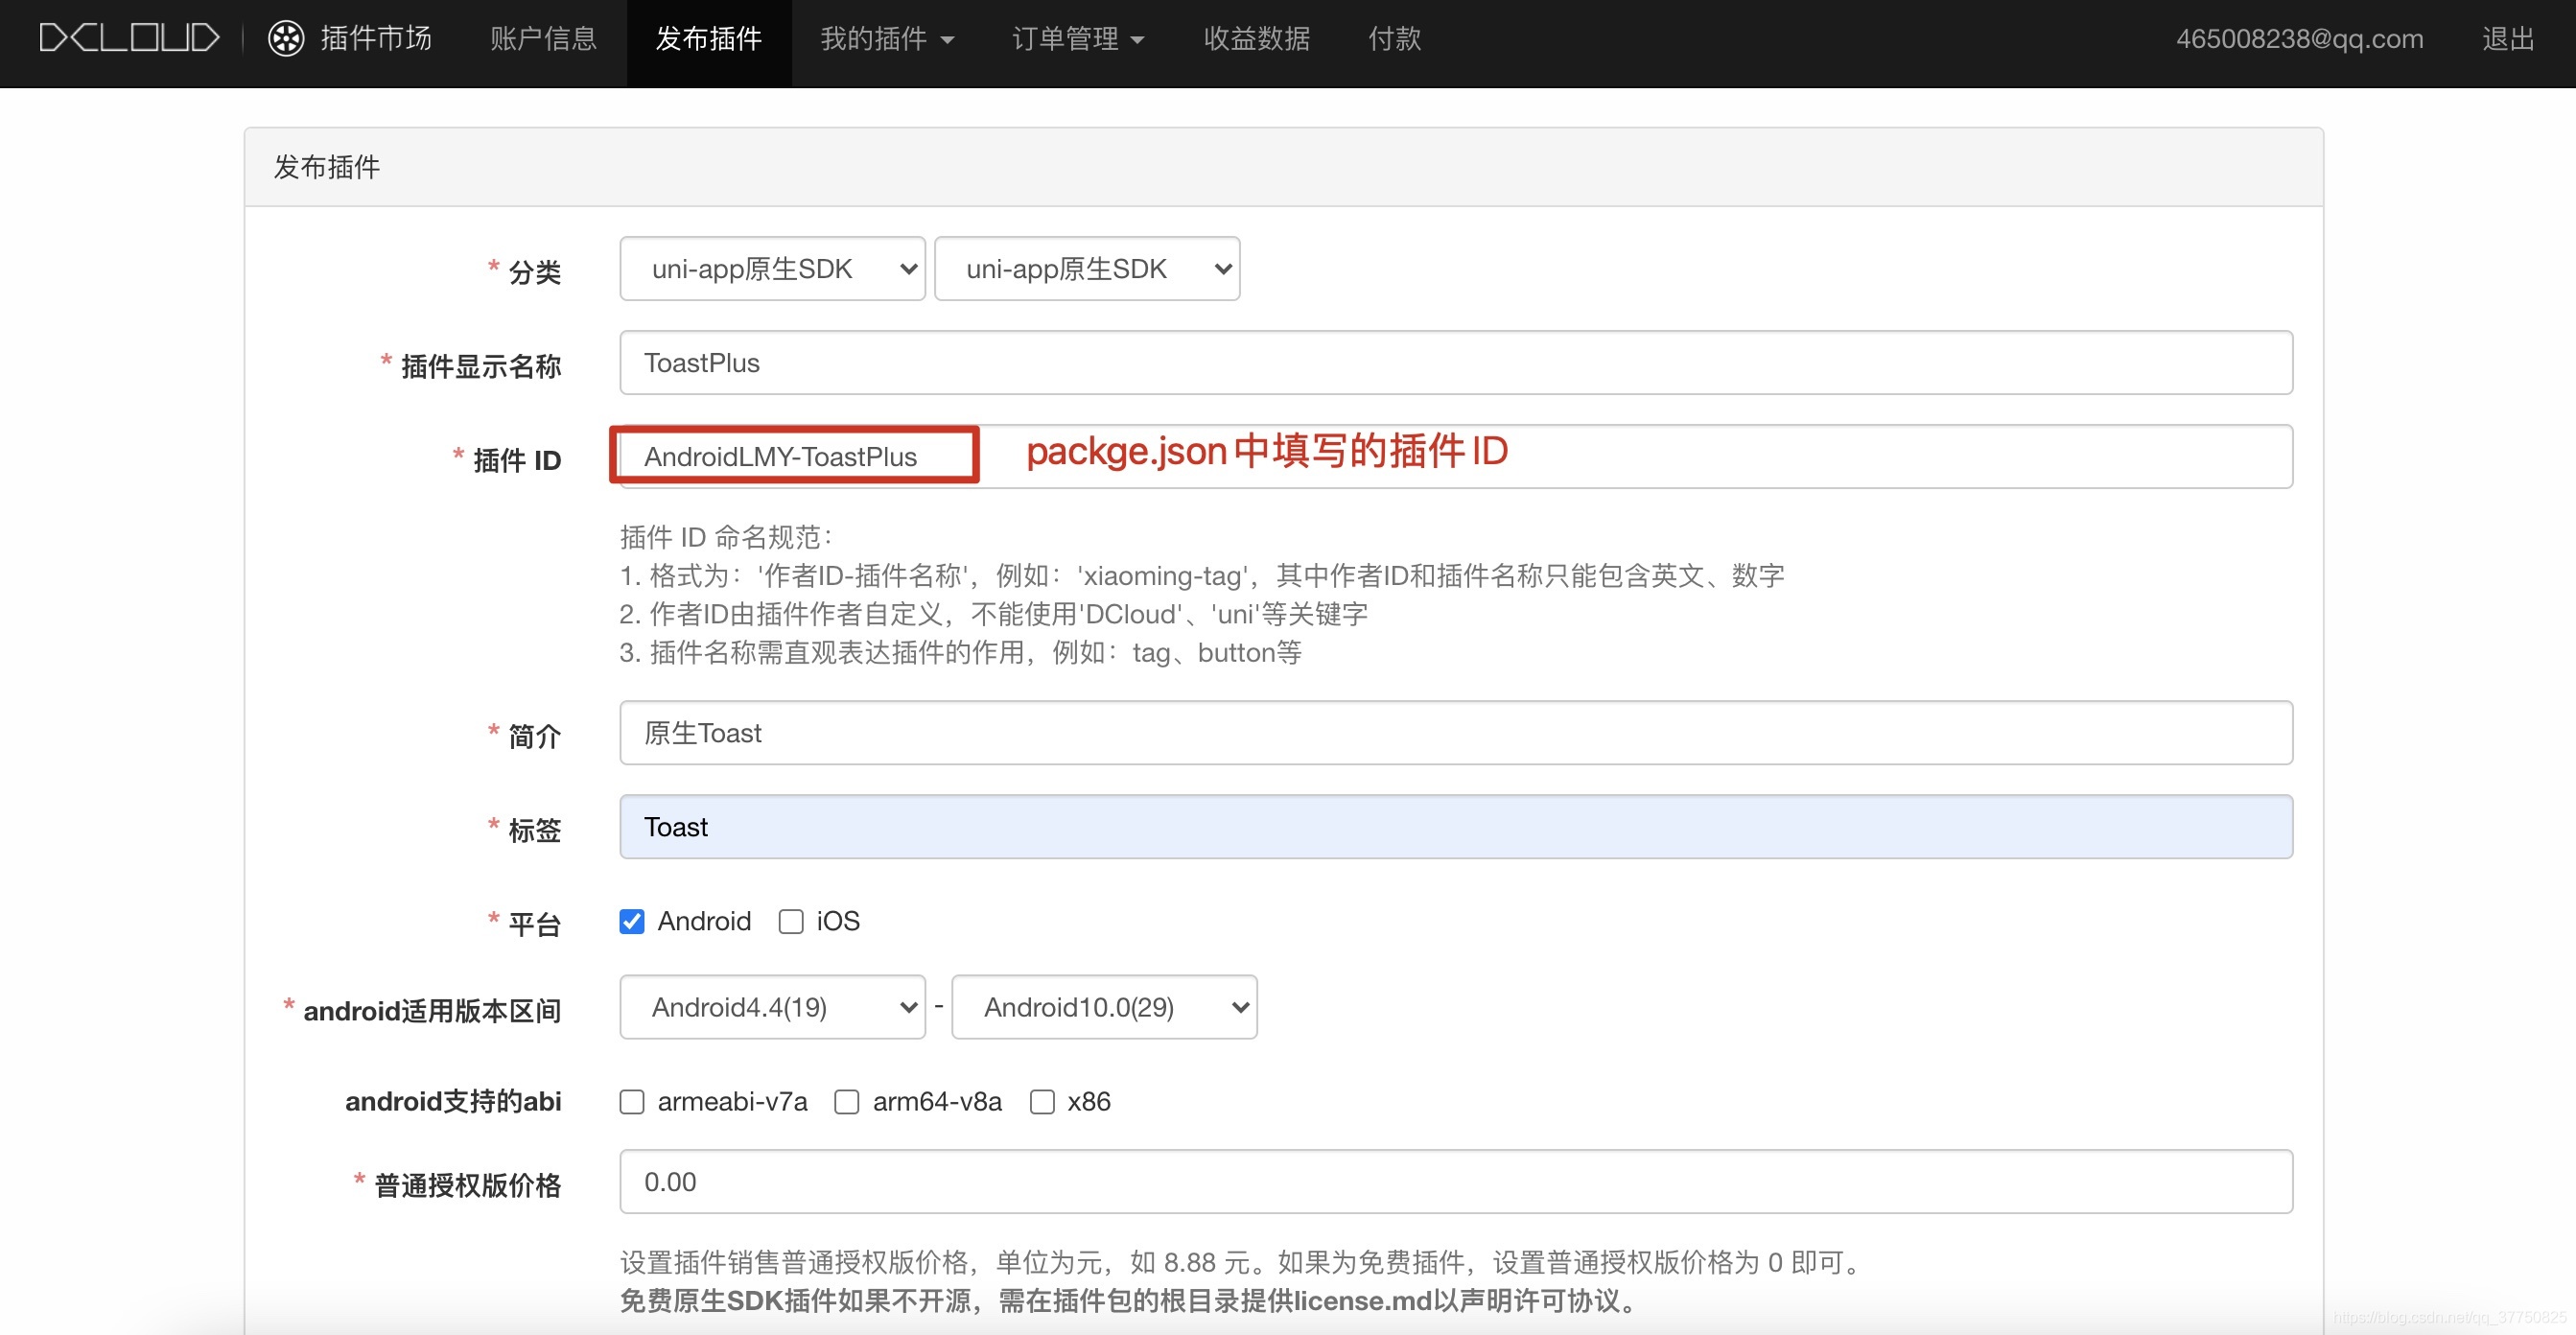2576x1335 pixels.
Task: Click the plugin market wheel icon
Action: 286,39
